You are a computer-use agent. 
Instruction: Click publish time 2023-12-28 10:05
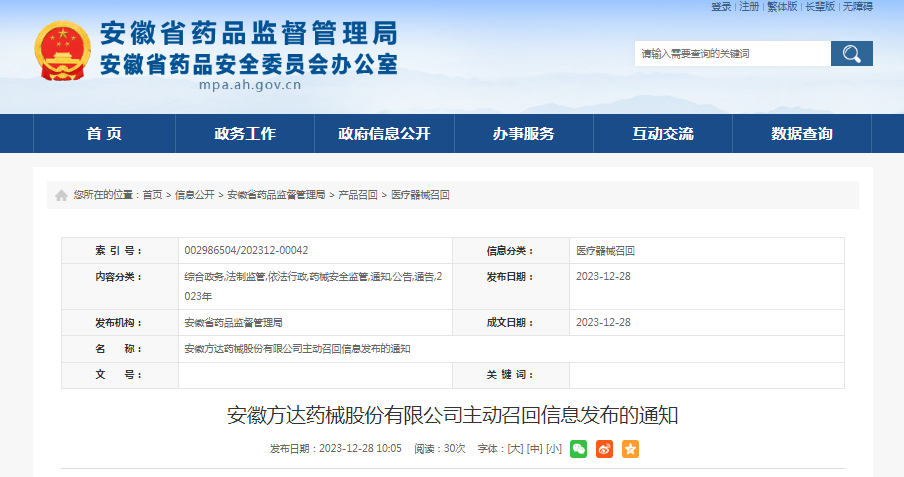tap(360, 449)
